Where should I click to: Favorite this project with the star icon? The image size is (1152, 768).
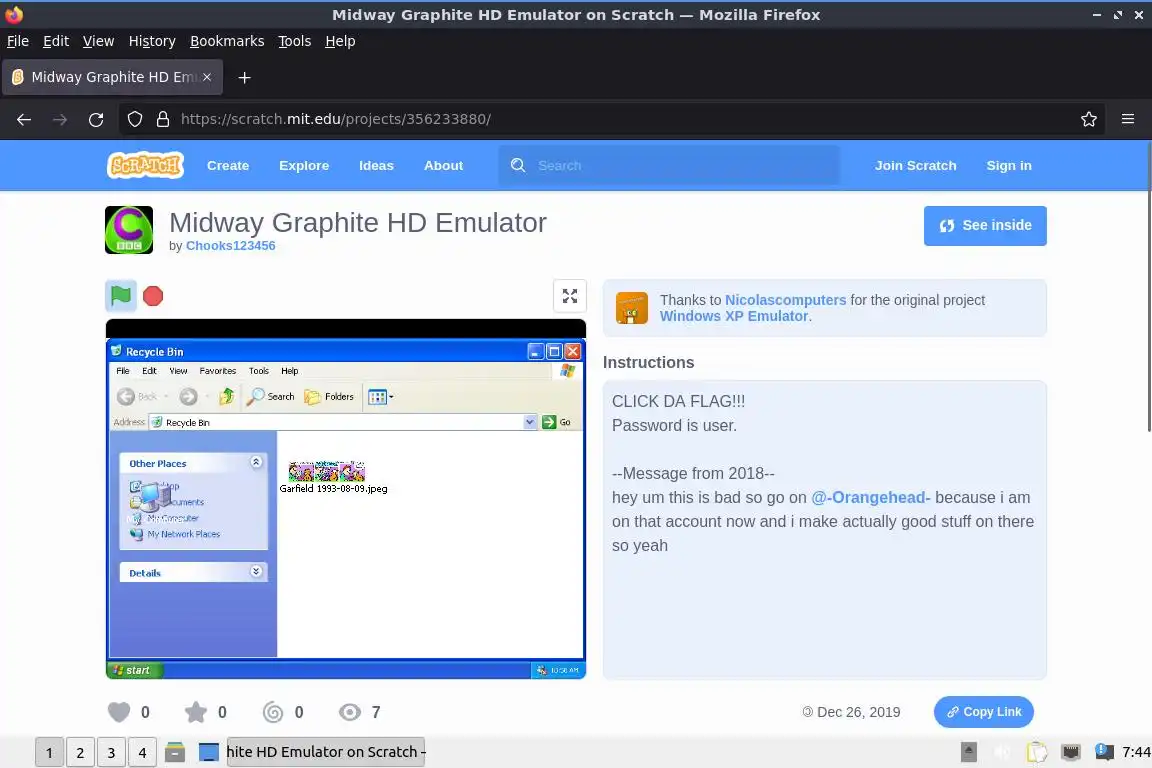pos(195,712)
